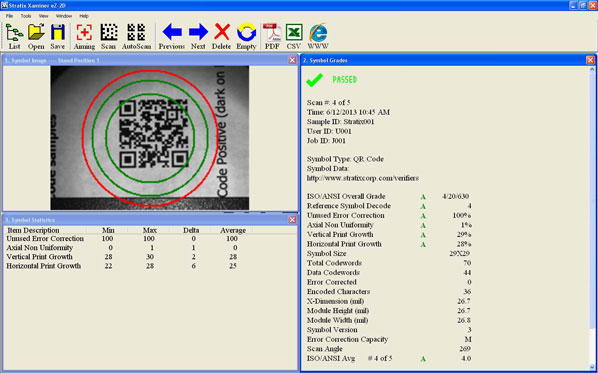Open the Tools menu
This screenshot has height=373, width=598.
tap(26, 16)
